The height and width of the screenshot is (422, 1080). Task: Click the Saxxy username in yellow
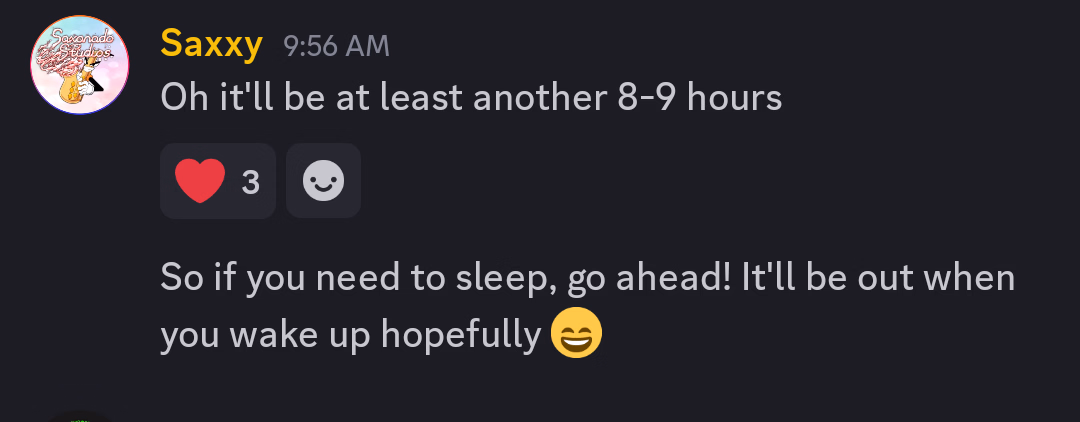tap(211, 45)
